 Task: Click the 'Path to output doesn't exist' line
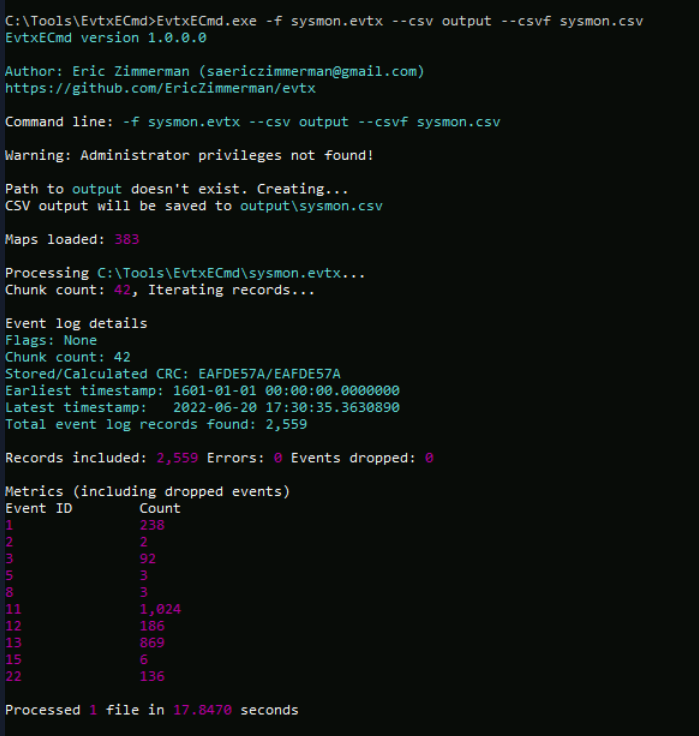point(177,189)
